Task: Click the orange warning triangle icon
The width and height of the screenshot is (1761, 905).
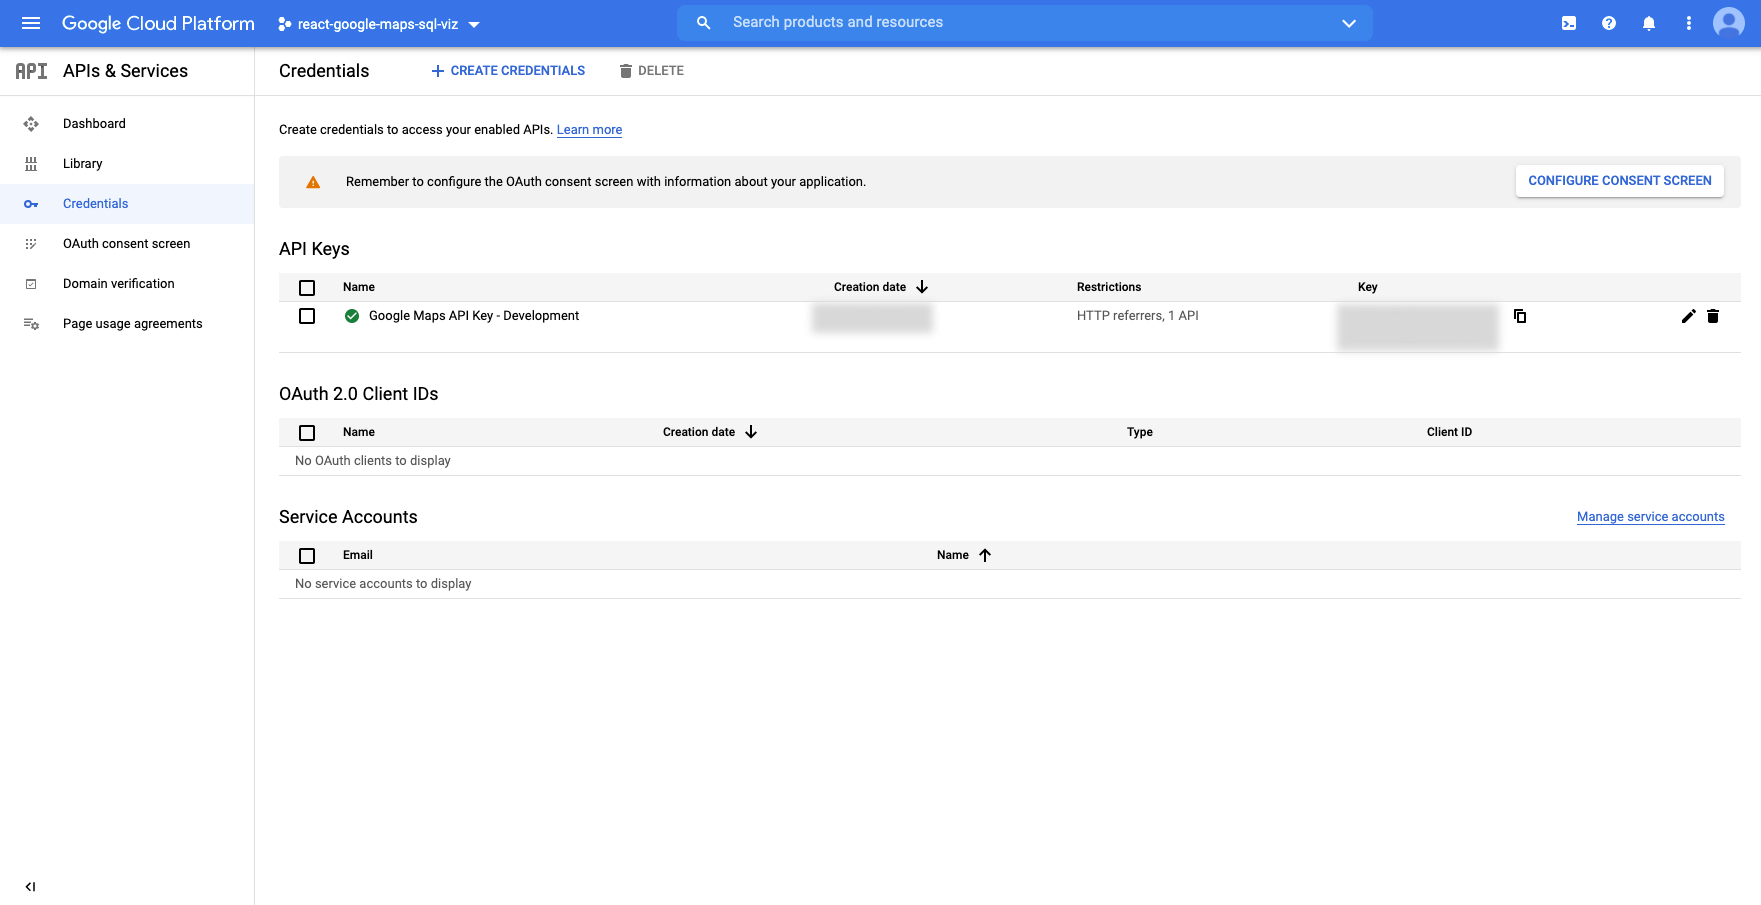Action: (313, 182)
